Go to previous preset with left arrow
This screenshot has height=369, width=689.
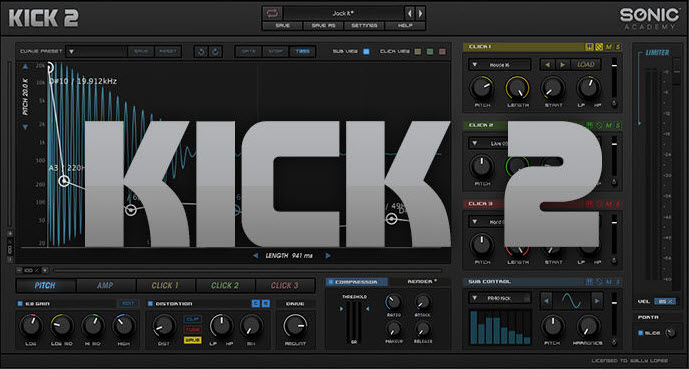[410, 14]
